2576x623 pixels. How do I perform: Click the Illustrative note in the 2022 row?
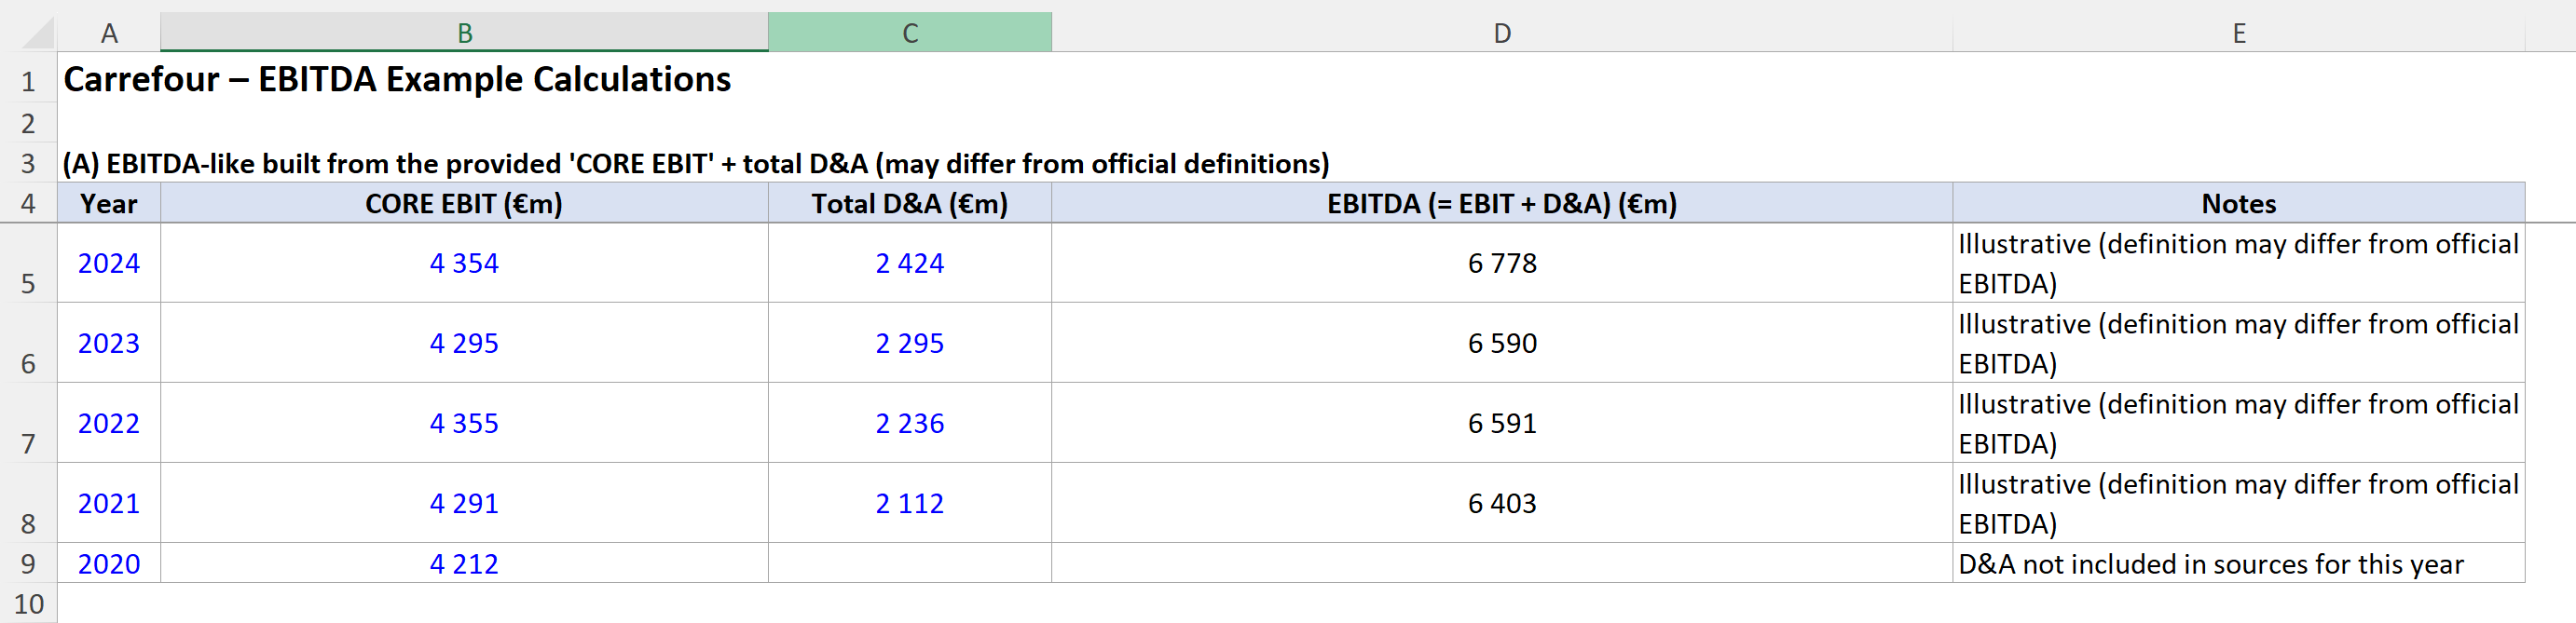pos(2239,423)
